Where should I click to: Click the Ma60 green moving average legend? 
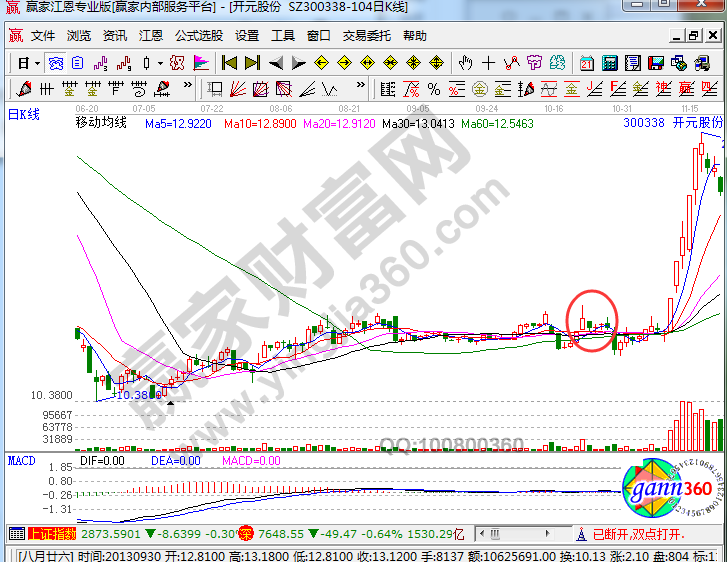pyautogui.click(x=498, y=124)
